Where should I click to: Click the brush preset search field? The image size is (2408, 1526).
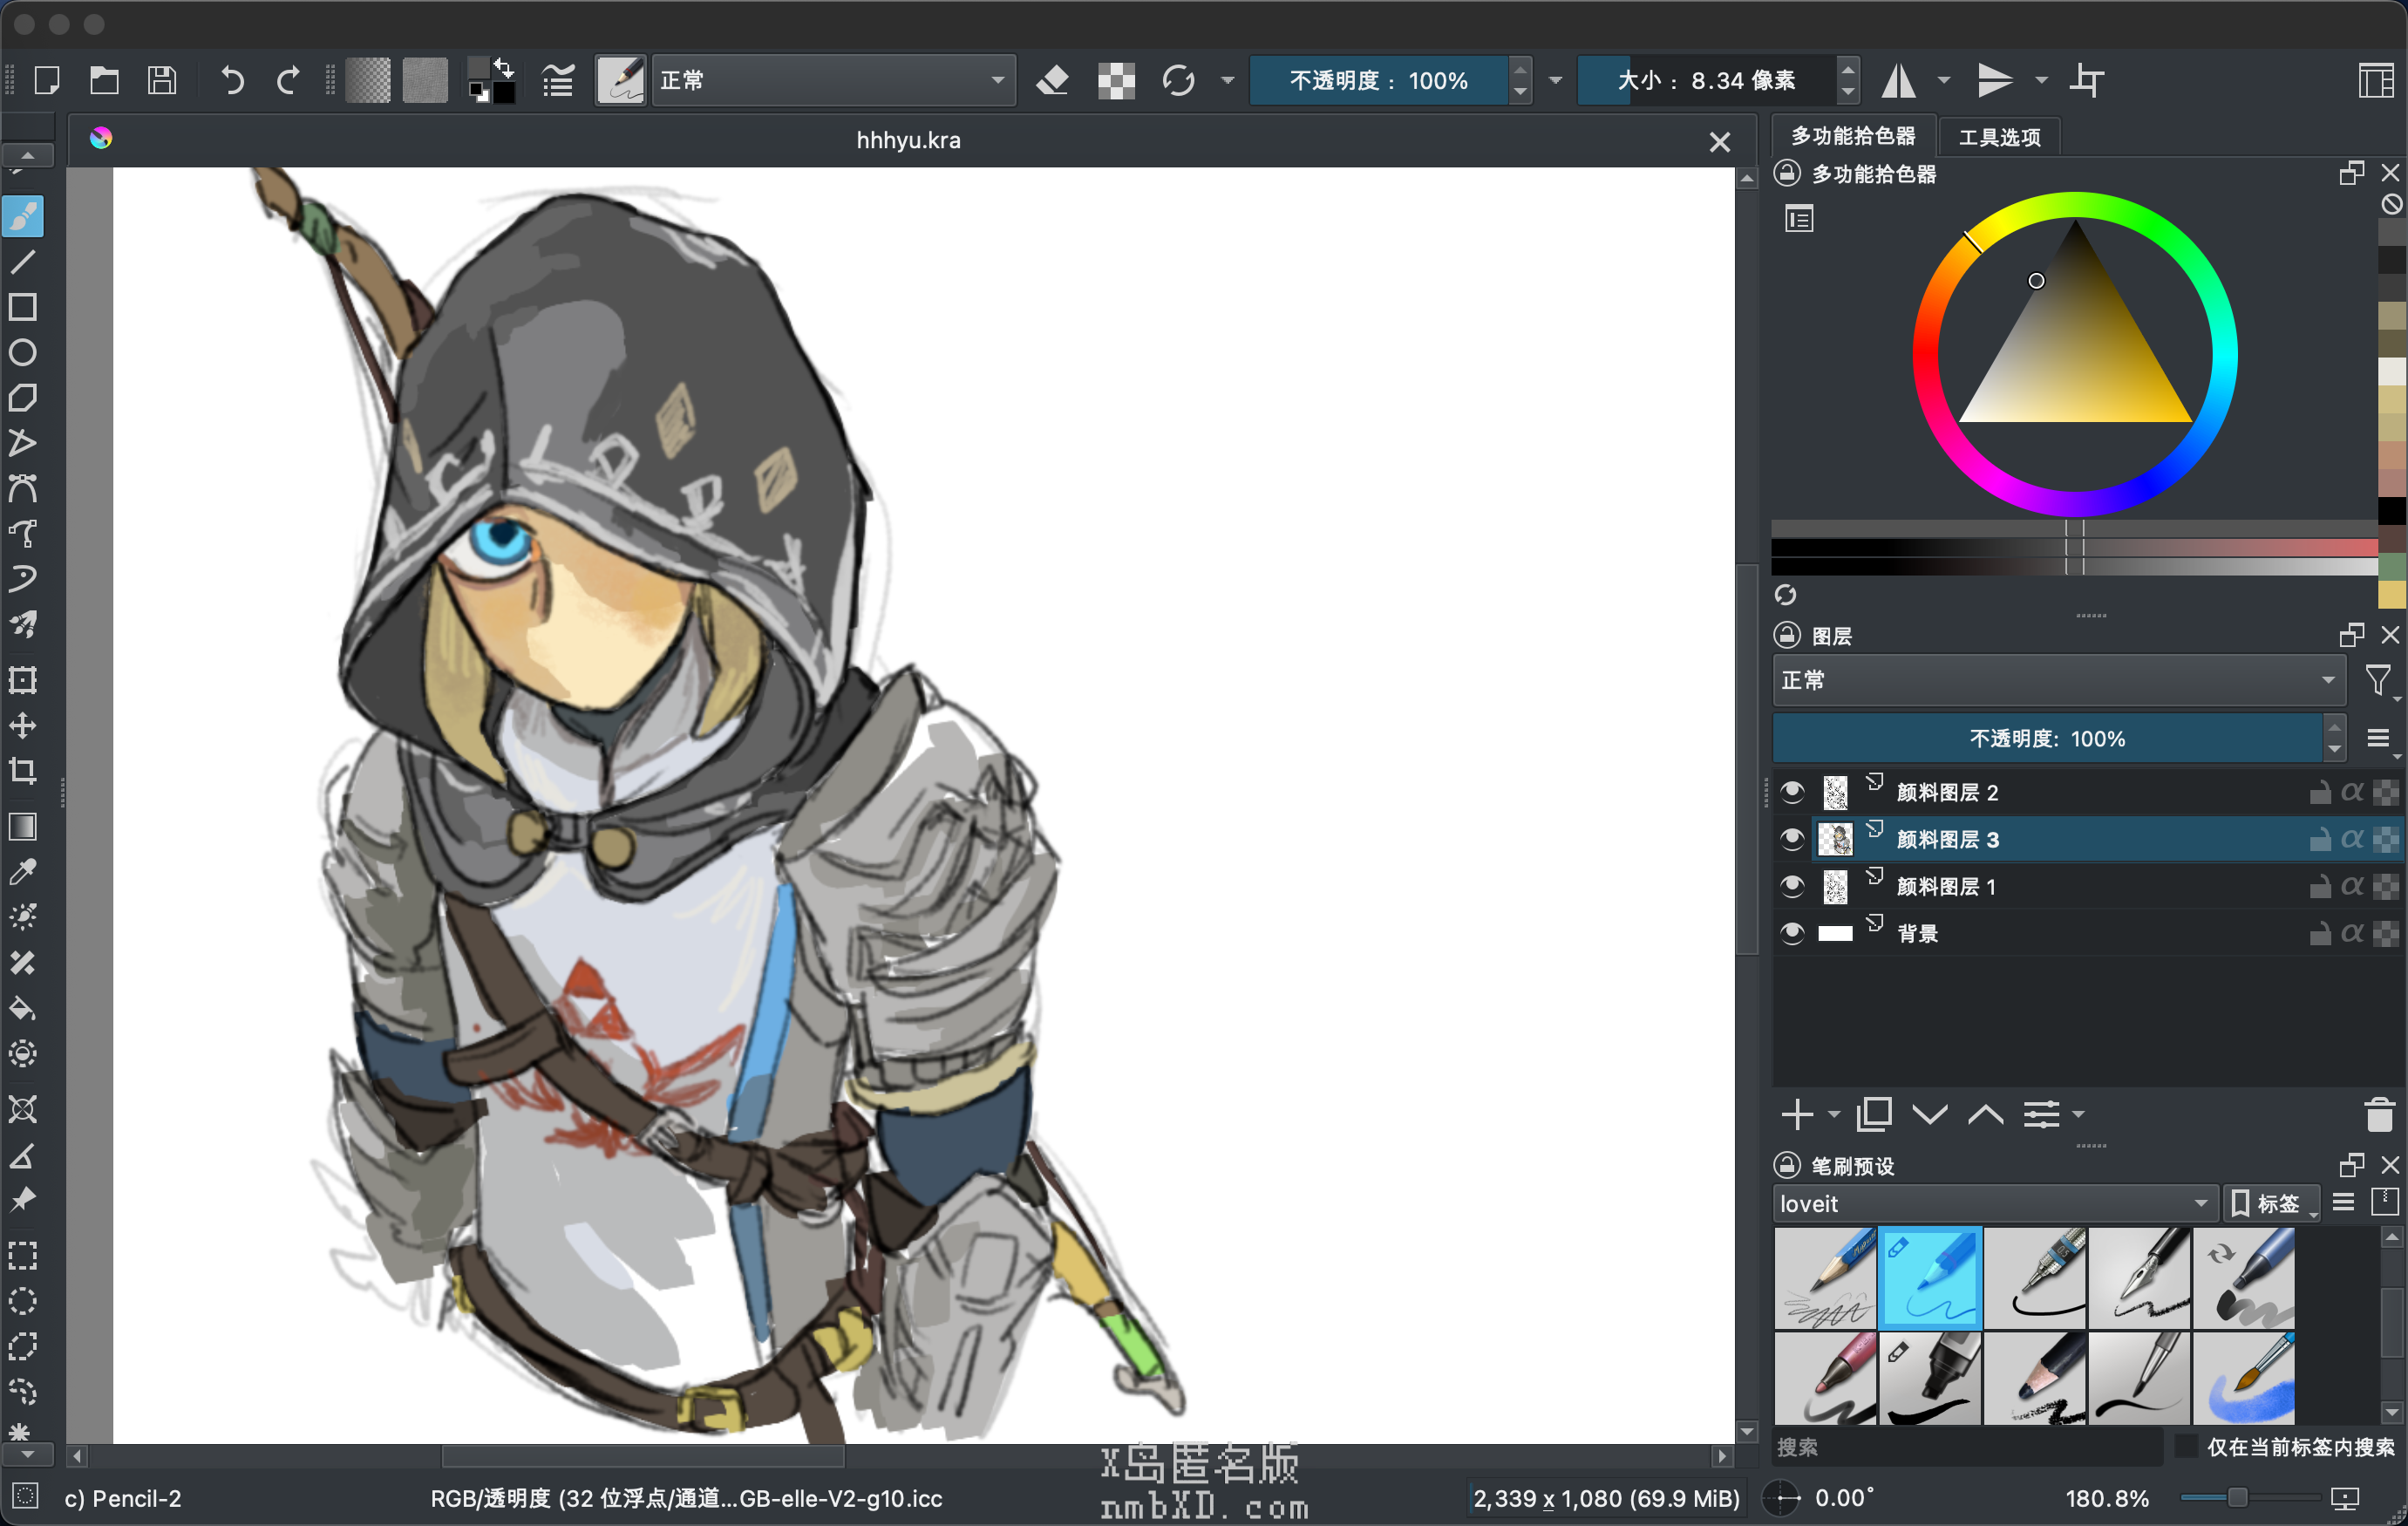pyautogui.click(x=1968, y=1446)
